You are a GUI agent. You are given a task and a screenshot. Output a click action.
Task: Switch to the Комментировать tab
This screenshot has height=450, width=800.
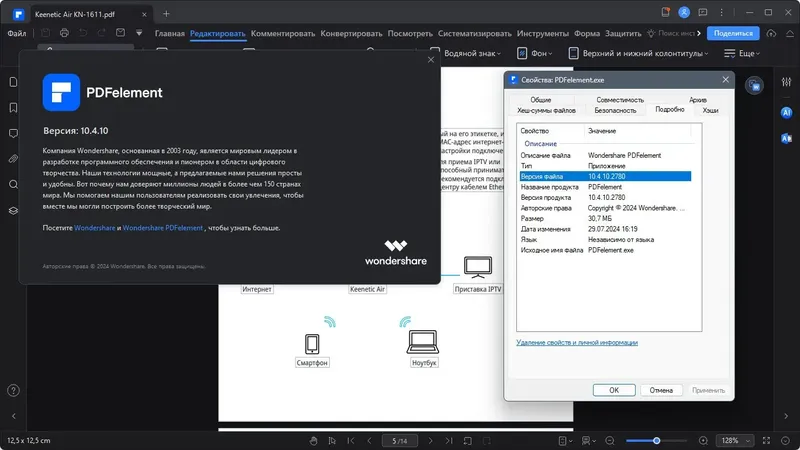[x=283, y=33]
